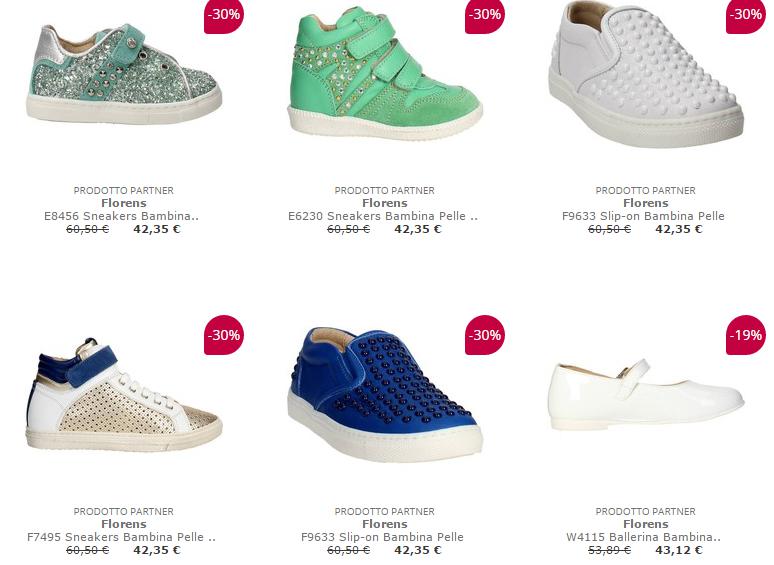Click -30% badge on blue gold sneaker

pos(224,335)
